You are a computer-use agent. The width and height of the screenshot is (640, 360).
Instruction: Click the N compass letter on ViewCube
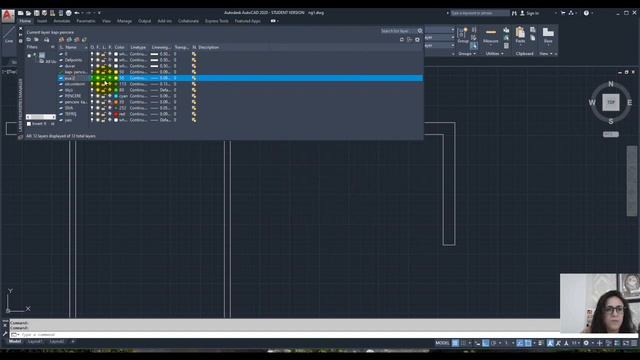pyautogui.click(x=611, y=84)
